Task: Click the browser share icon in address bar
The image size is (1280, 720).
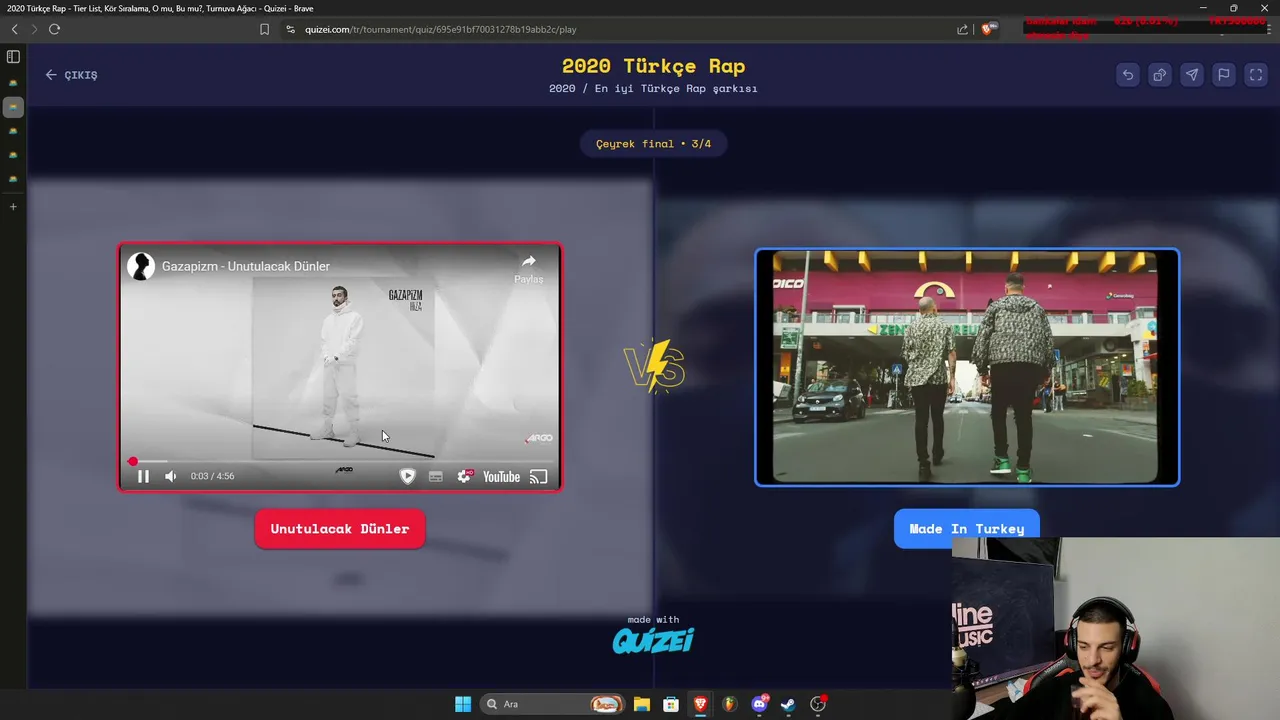Action: (x=962, y=29)
